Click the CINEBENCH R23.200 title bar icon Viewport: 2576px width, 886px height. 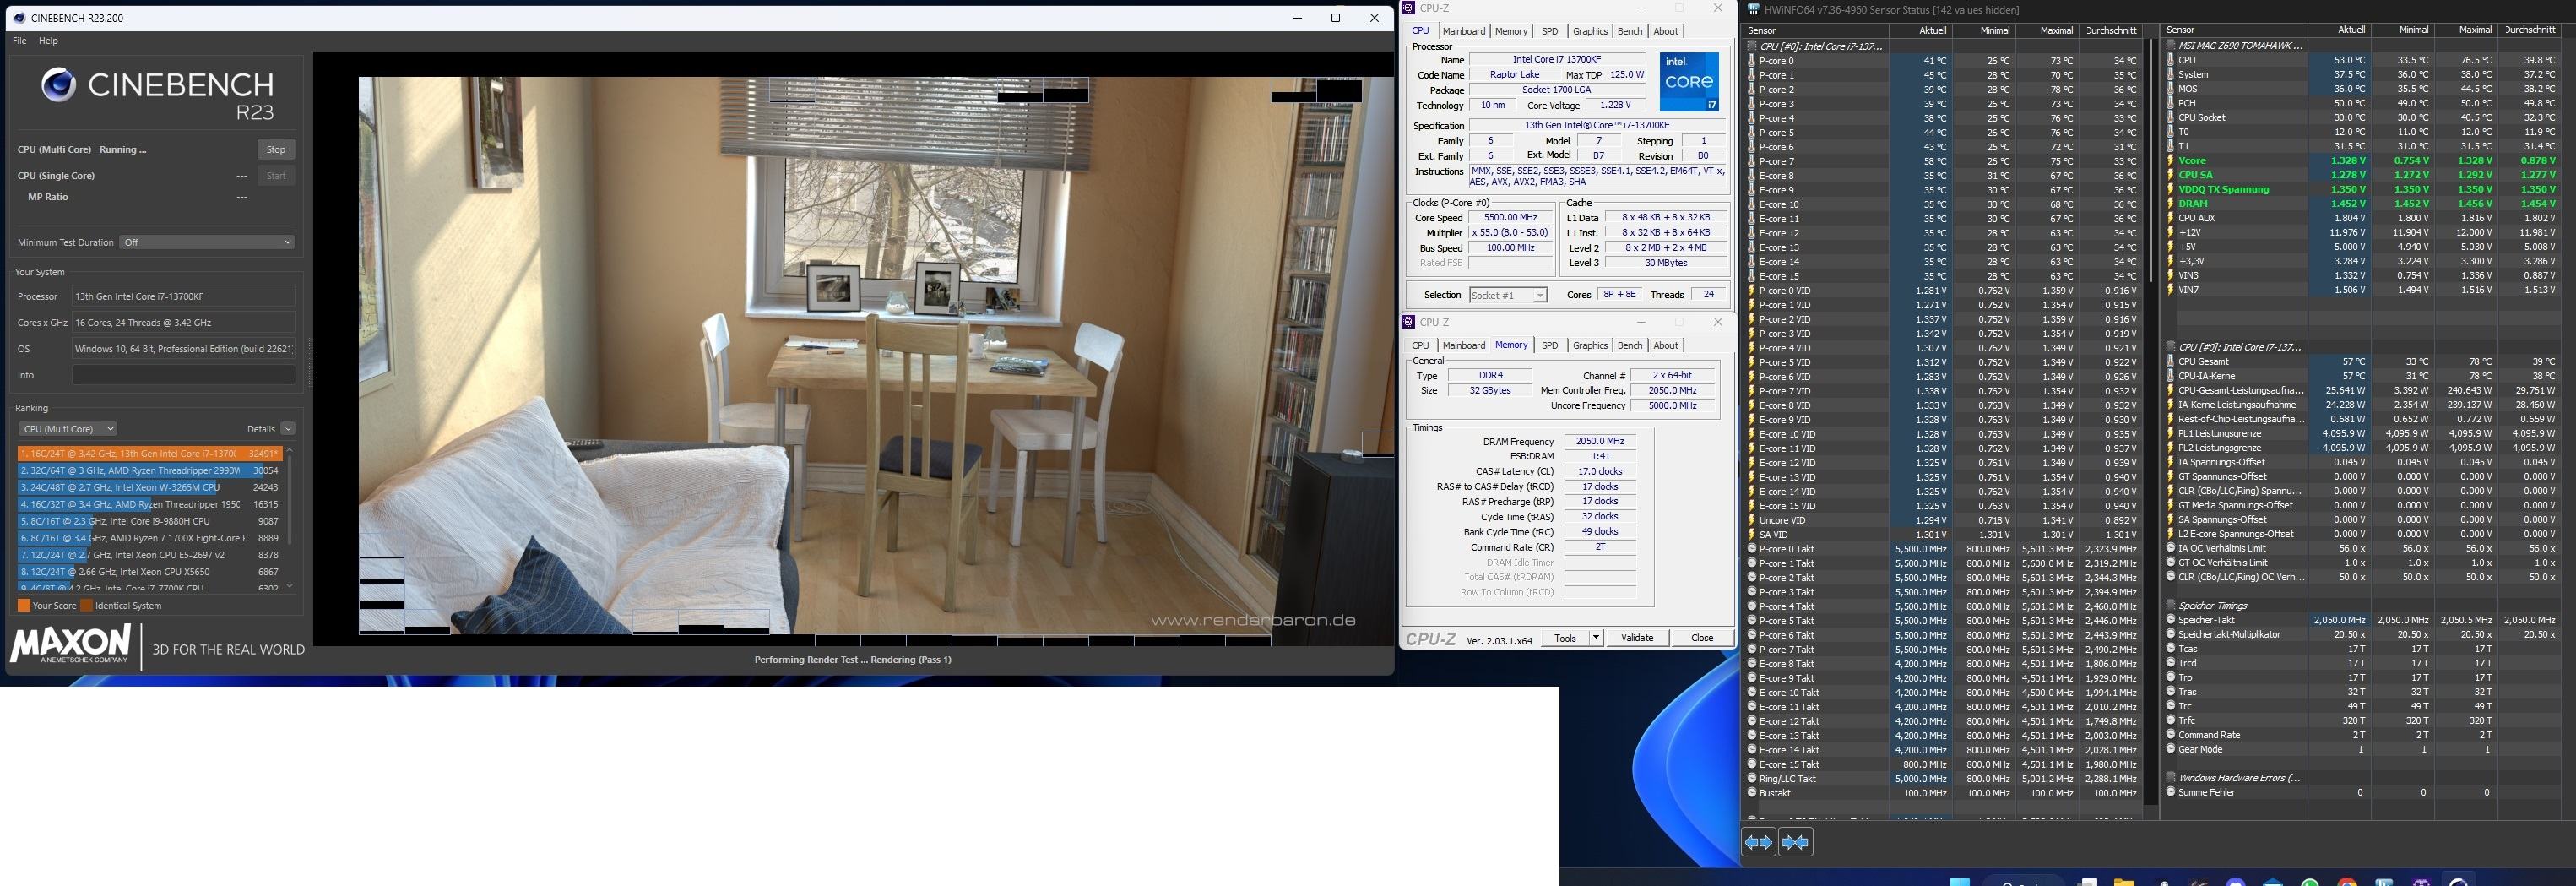[19, 18]
